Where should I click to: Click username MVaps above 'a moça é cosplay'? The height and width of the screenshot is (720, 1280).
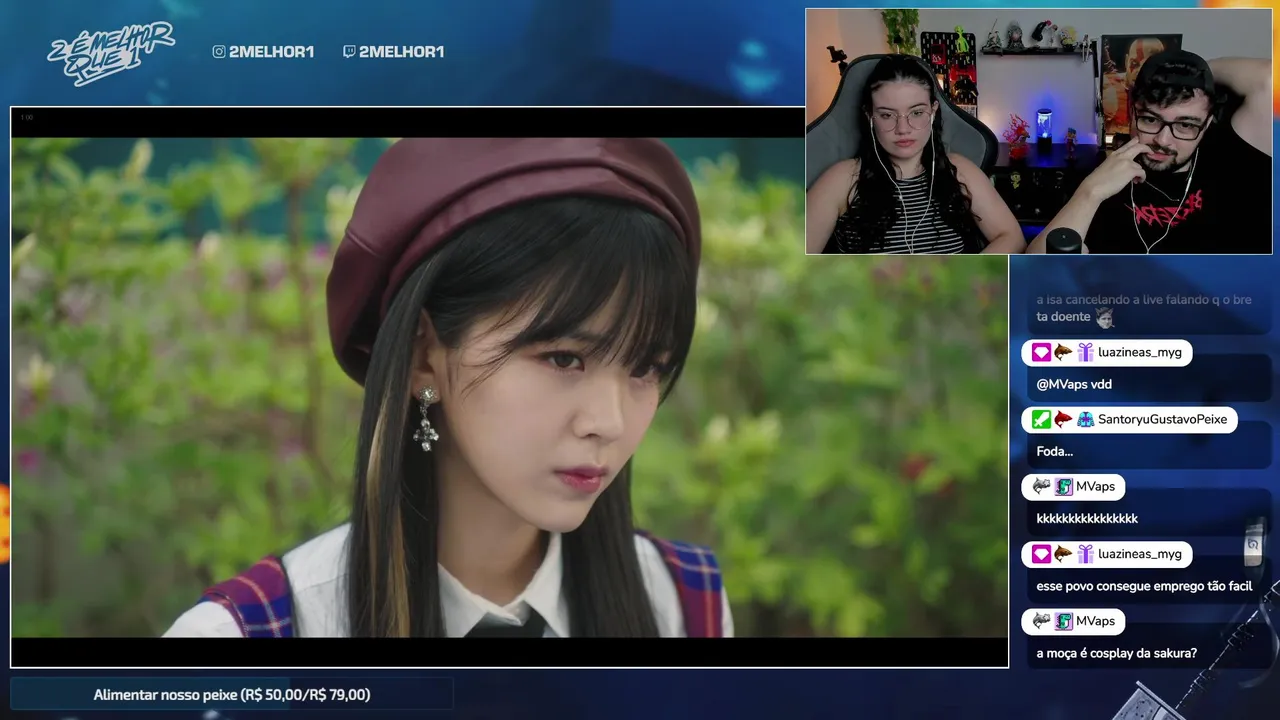pos(1095,621)
